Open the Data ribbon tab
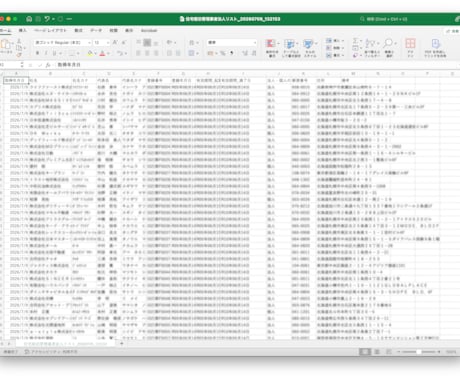Image resolution: width=460 pixels, height=380 pixels. [x=96, y=30]
